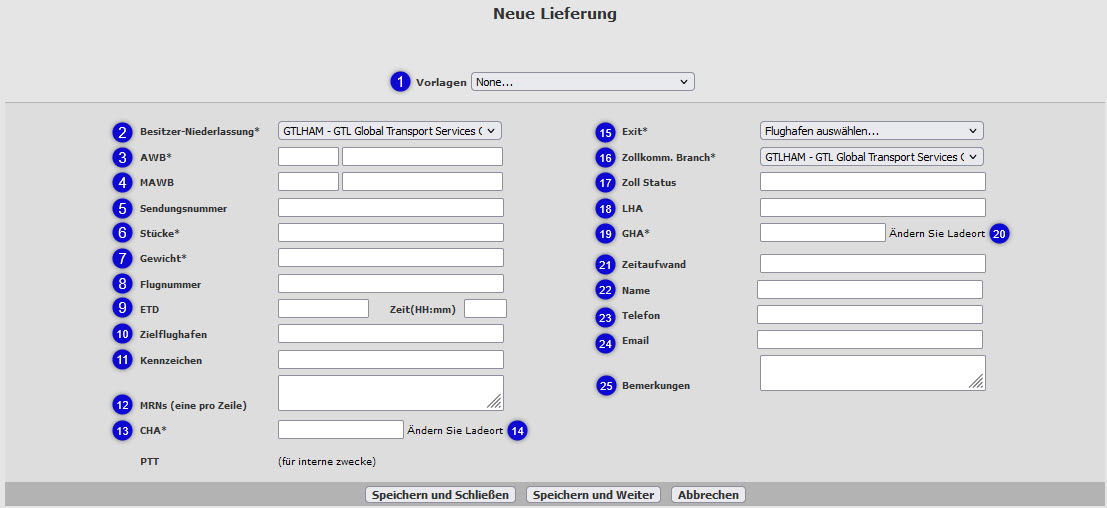Select the Gewicht input field
Screen dimensions: 1107x508
point(390,258)
